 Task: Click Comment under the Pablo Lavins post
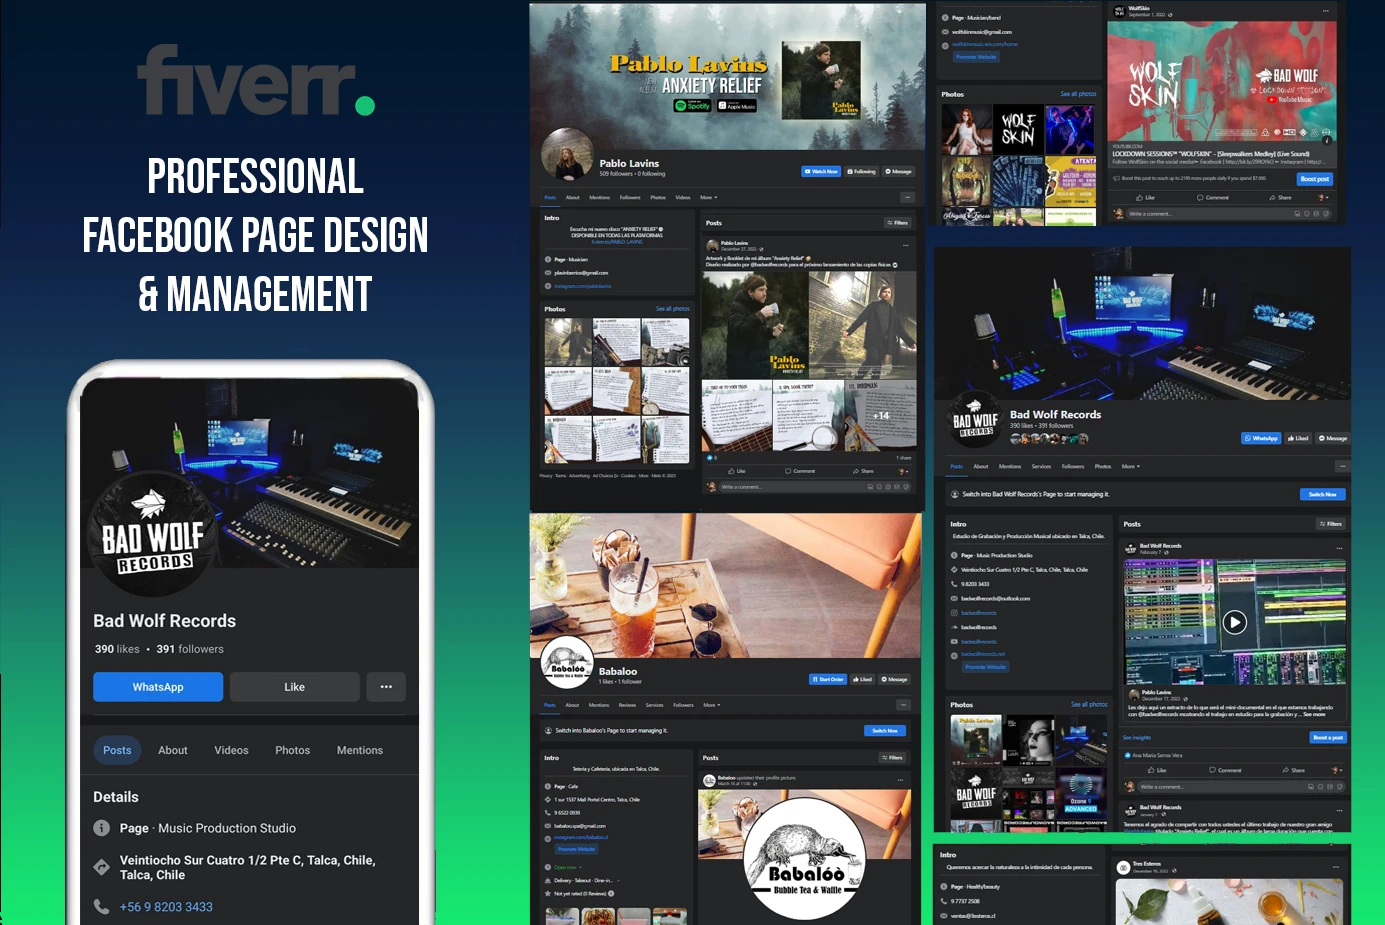pyautogui.click(x=800, y=471)
